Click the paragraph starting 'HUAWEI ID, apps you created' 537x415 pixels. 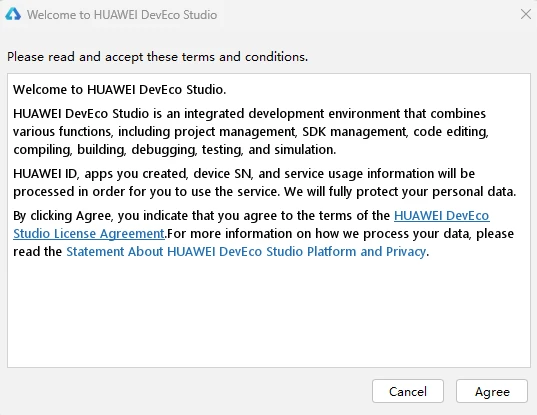click(x=264, y=183)
